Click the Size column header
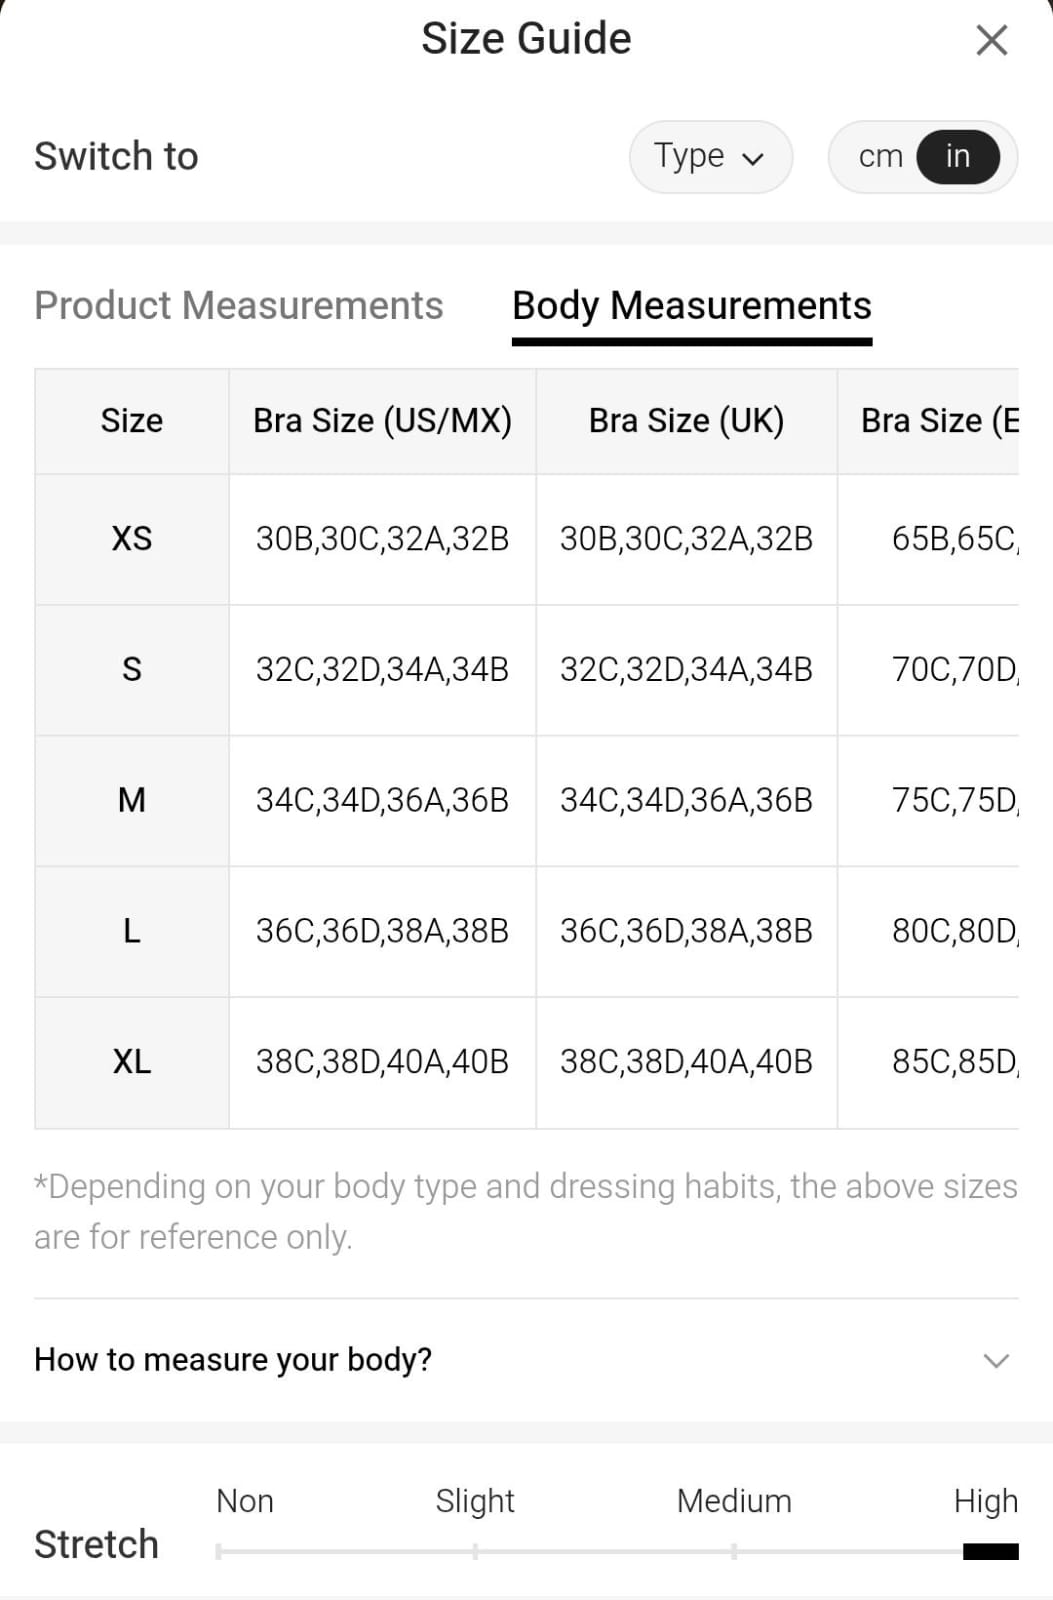The width and height of the screenshot is (1053, 1600). [x=132, y=421]
